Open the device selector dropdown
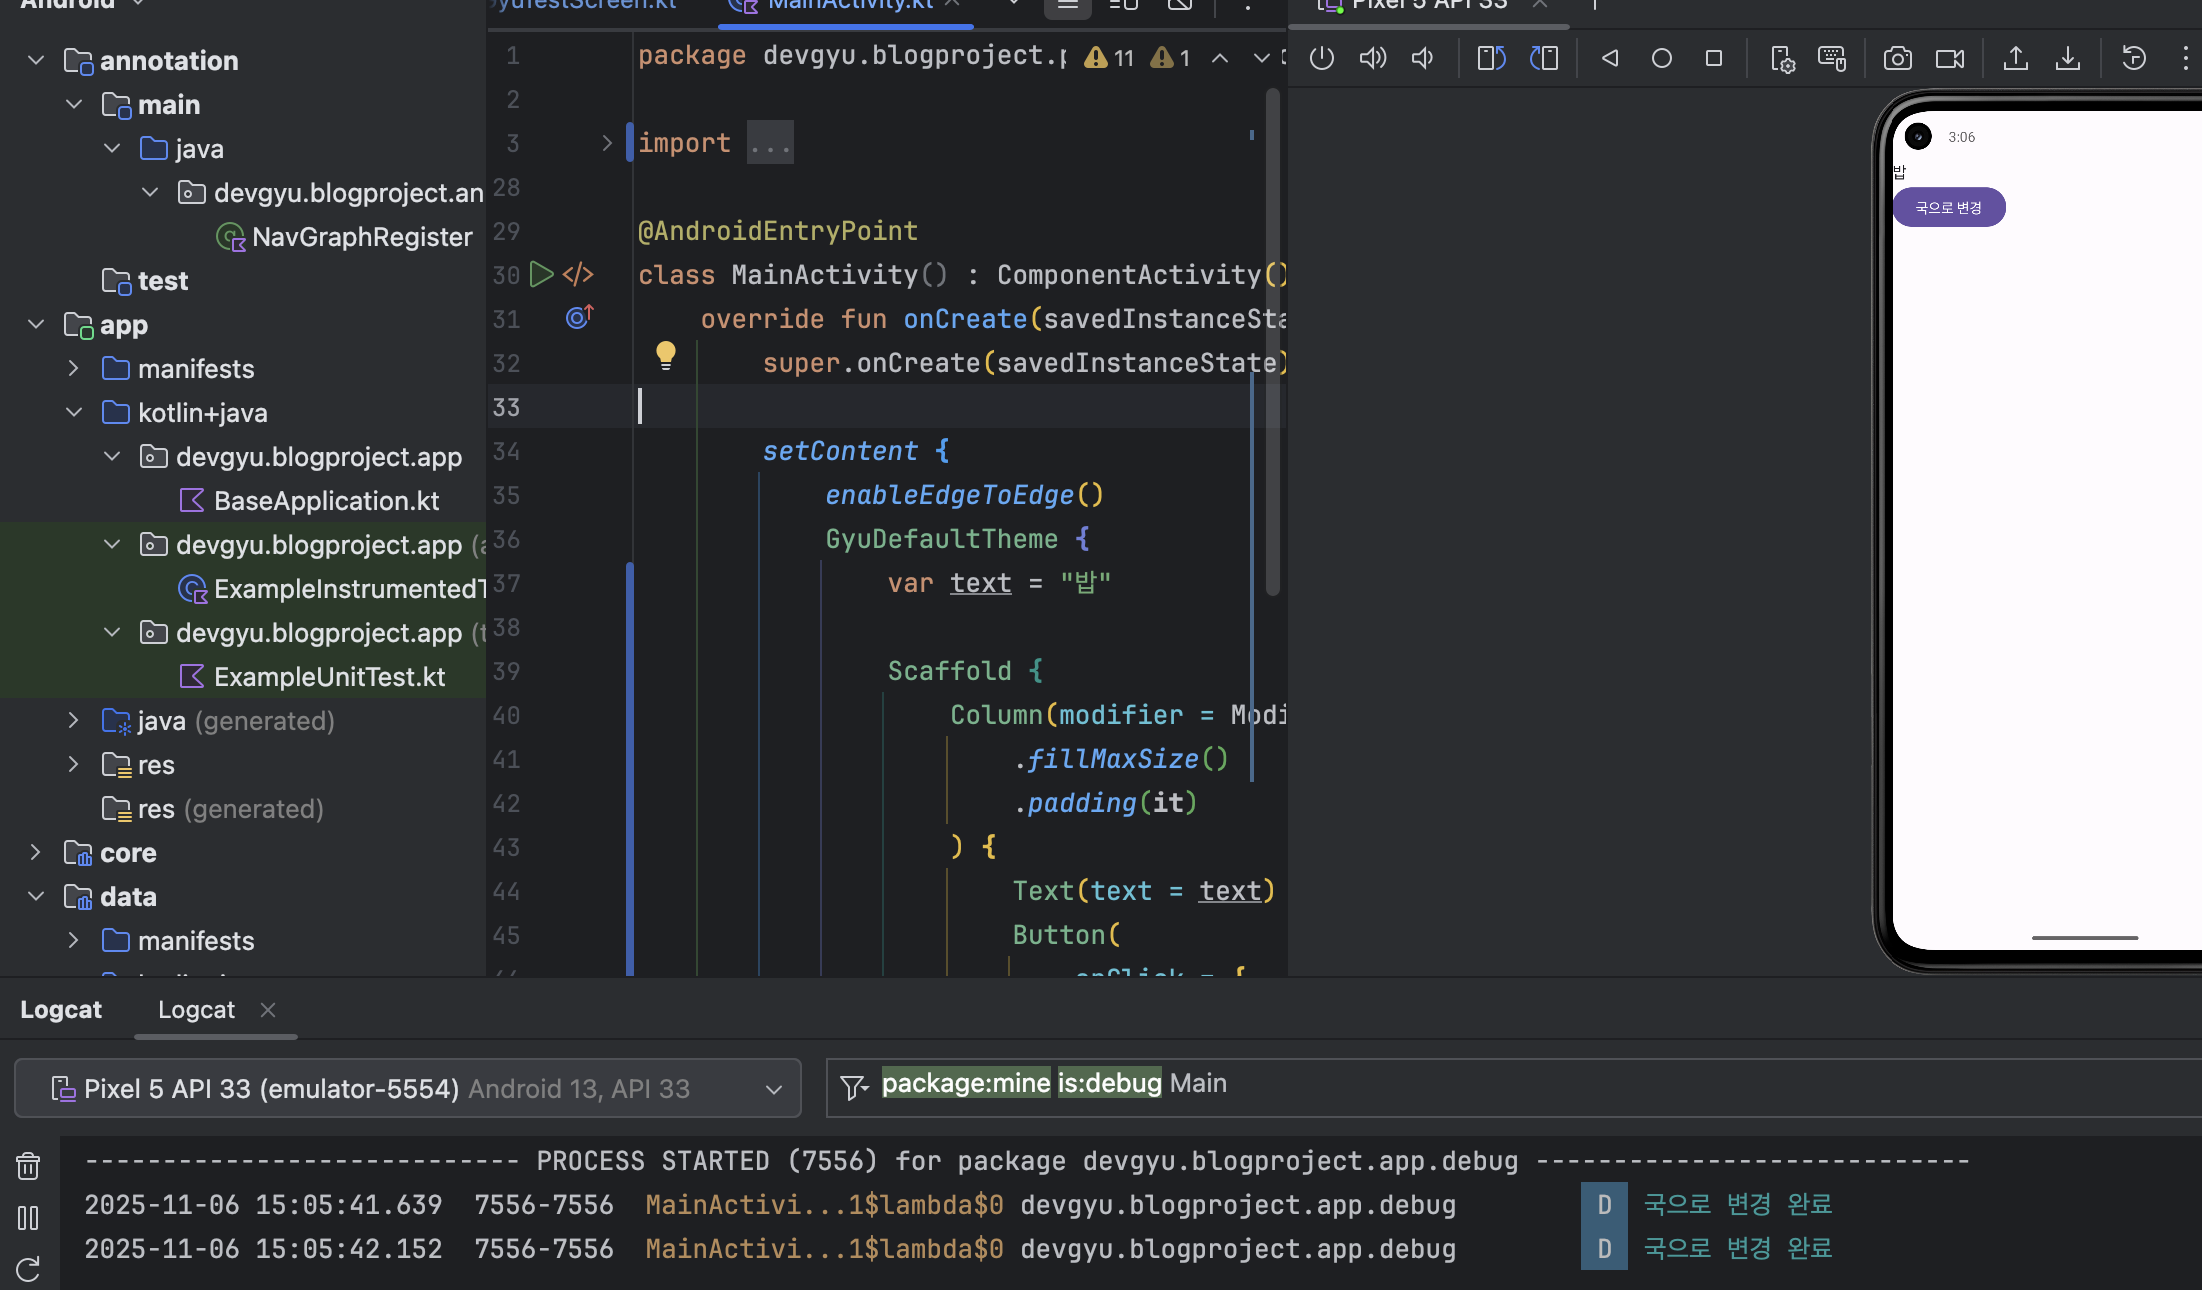The height and width of the screenshot is (1290, 2202). click(x=773, y=1089)
